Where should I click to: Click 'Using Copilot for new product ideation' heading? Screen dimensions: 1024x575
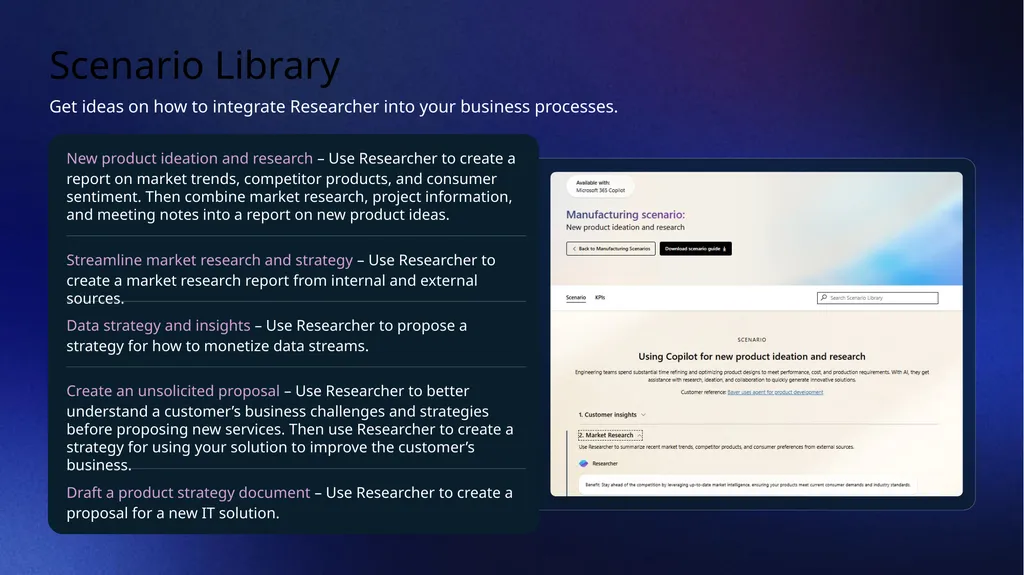pos(752,357)
